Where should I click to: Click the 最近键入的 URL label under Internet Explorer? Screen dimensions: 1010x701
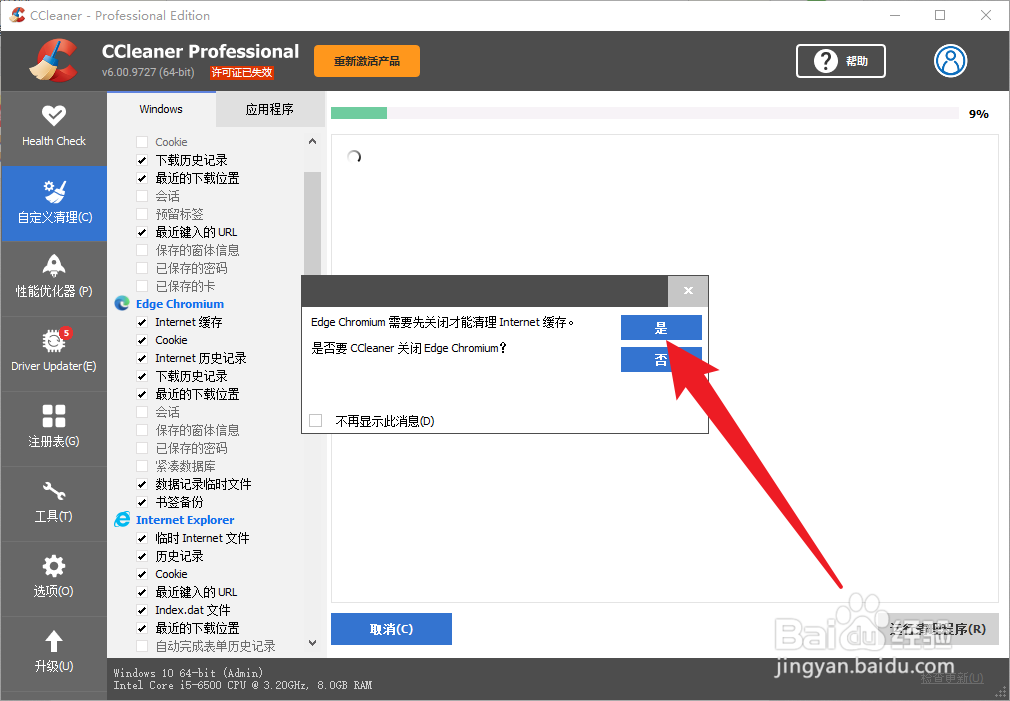196,592
